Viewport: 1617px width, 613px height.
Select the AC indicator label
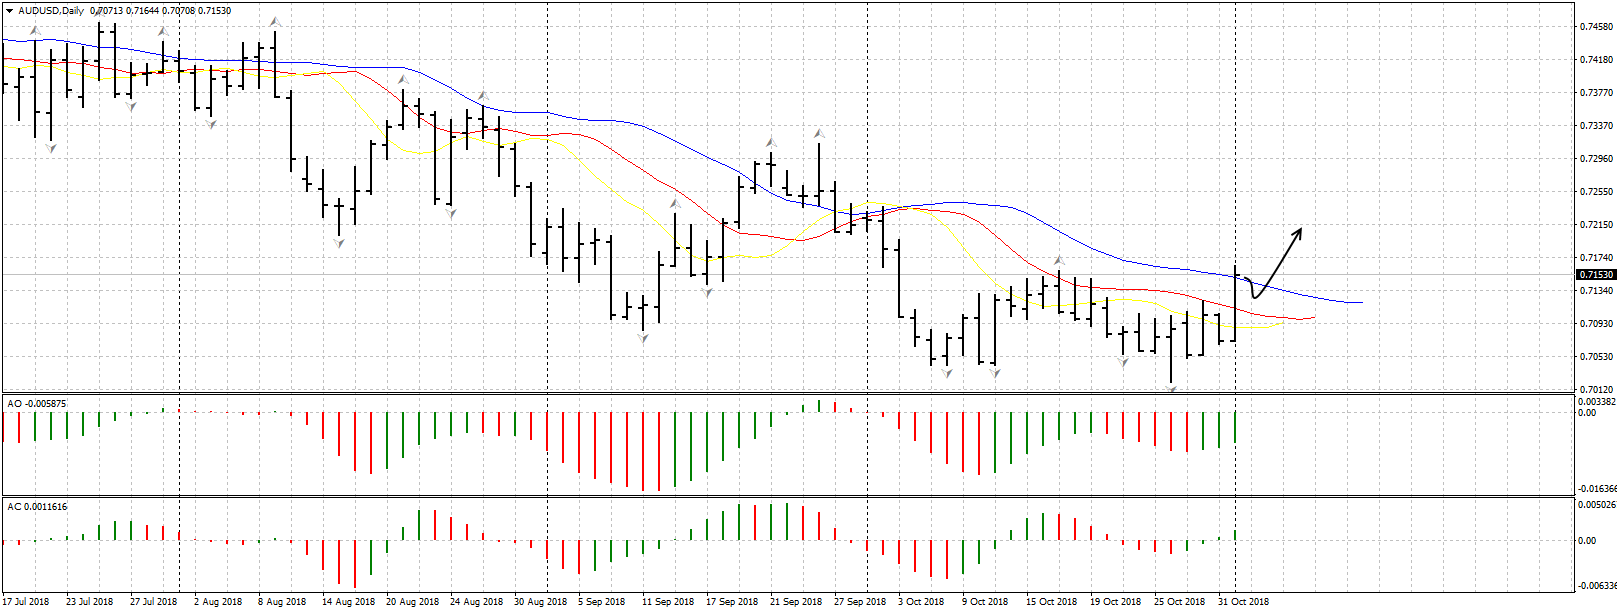click(x=37, y=507)
